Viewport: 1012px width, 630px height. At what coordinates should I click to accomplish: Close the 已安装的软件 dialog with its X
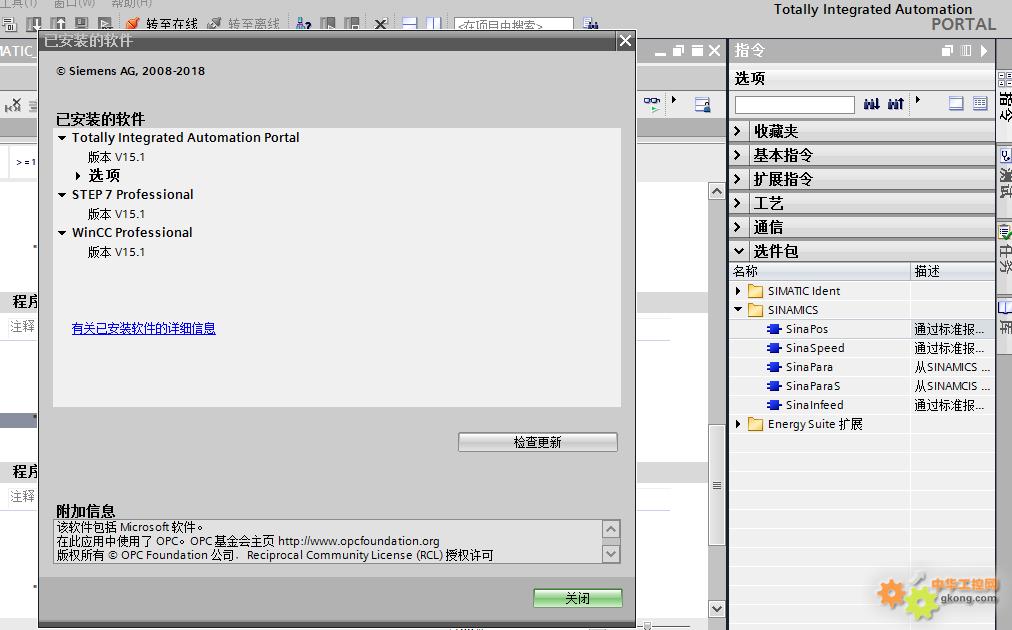[625, 41]
